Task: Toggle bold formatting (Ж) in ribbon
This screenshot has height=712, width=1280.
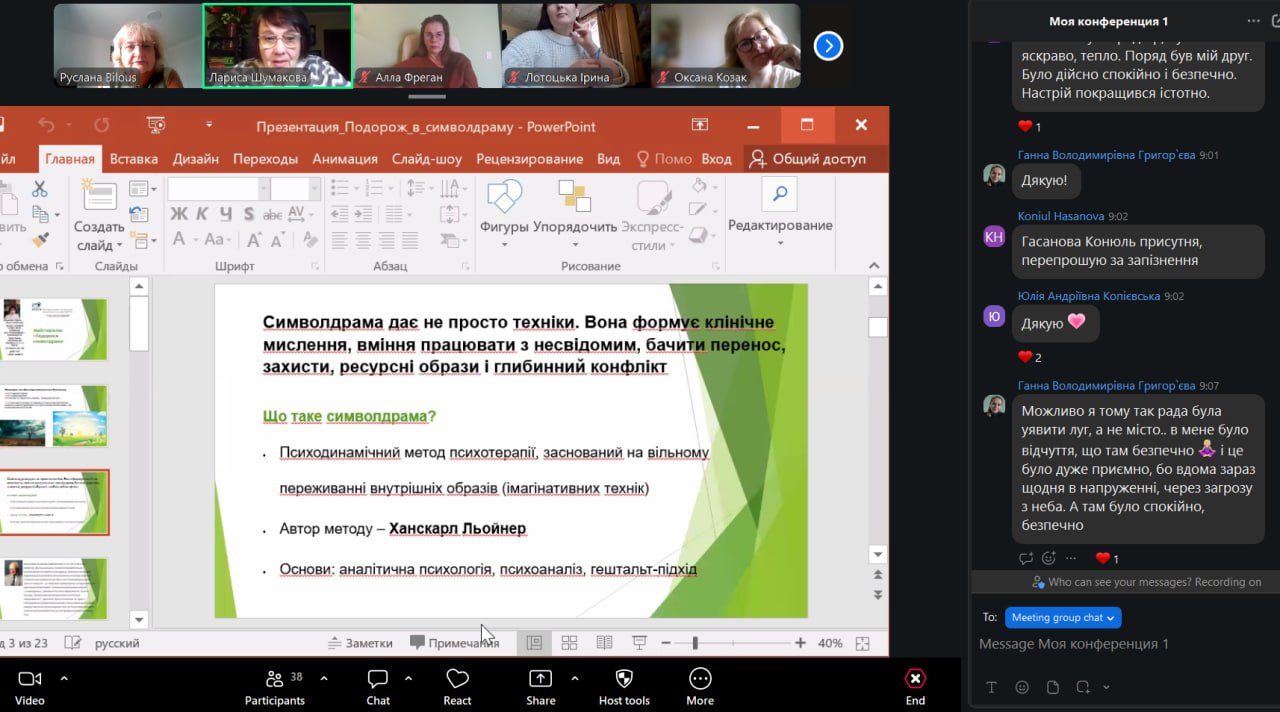Action: [x=179, y=214]
